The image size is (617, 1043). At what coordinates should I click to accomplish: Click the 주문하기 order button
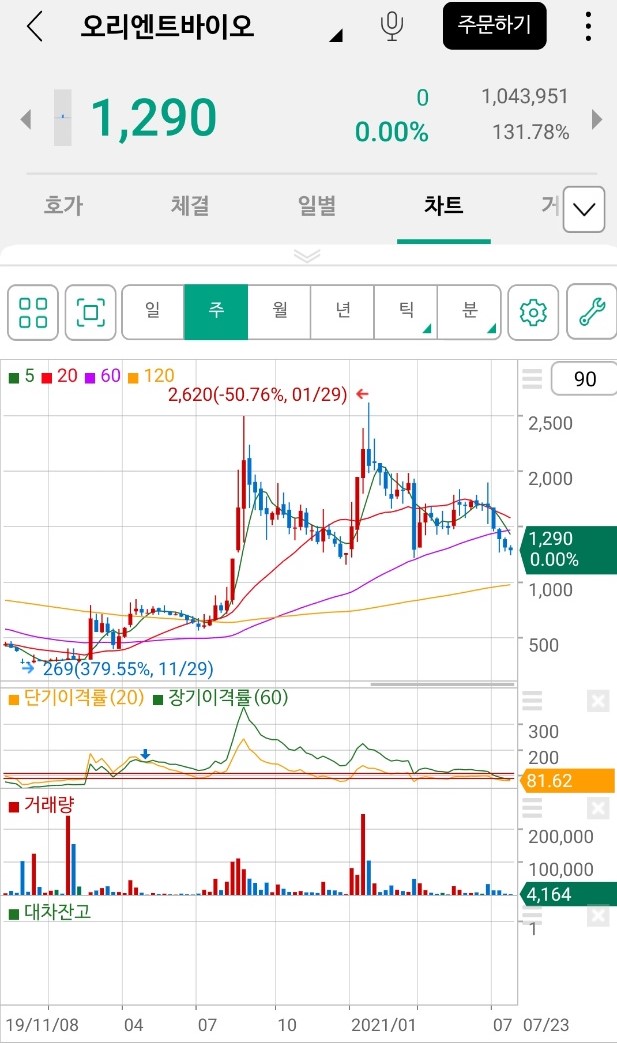pyautogui.click(x=495, y=26)
